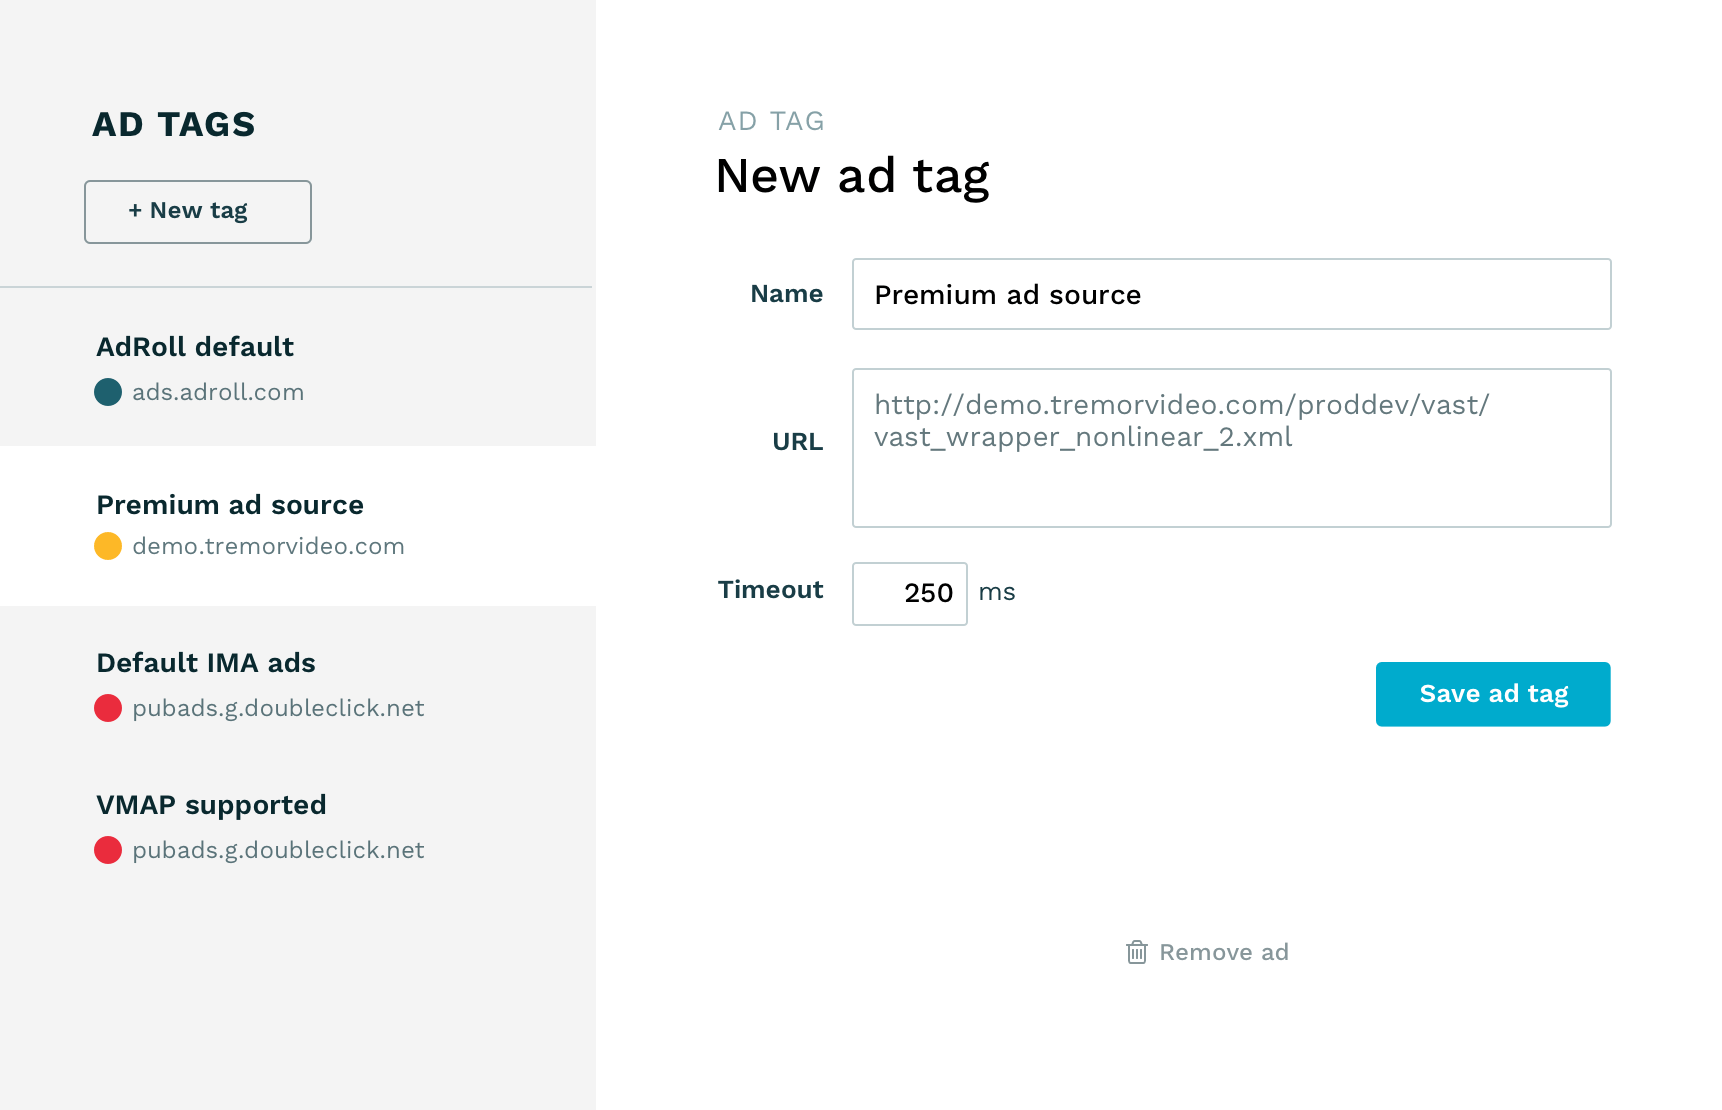
Task: Click the yellow status dot for demo.tremorvideo.com
Action: point(108,546)
